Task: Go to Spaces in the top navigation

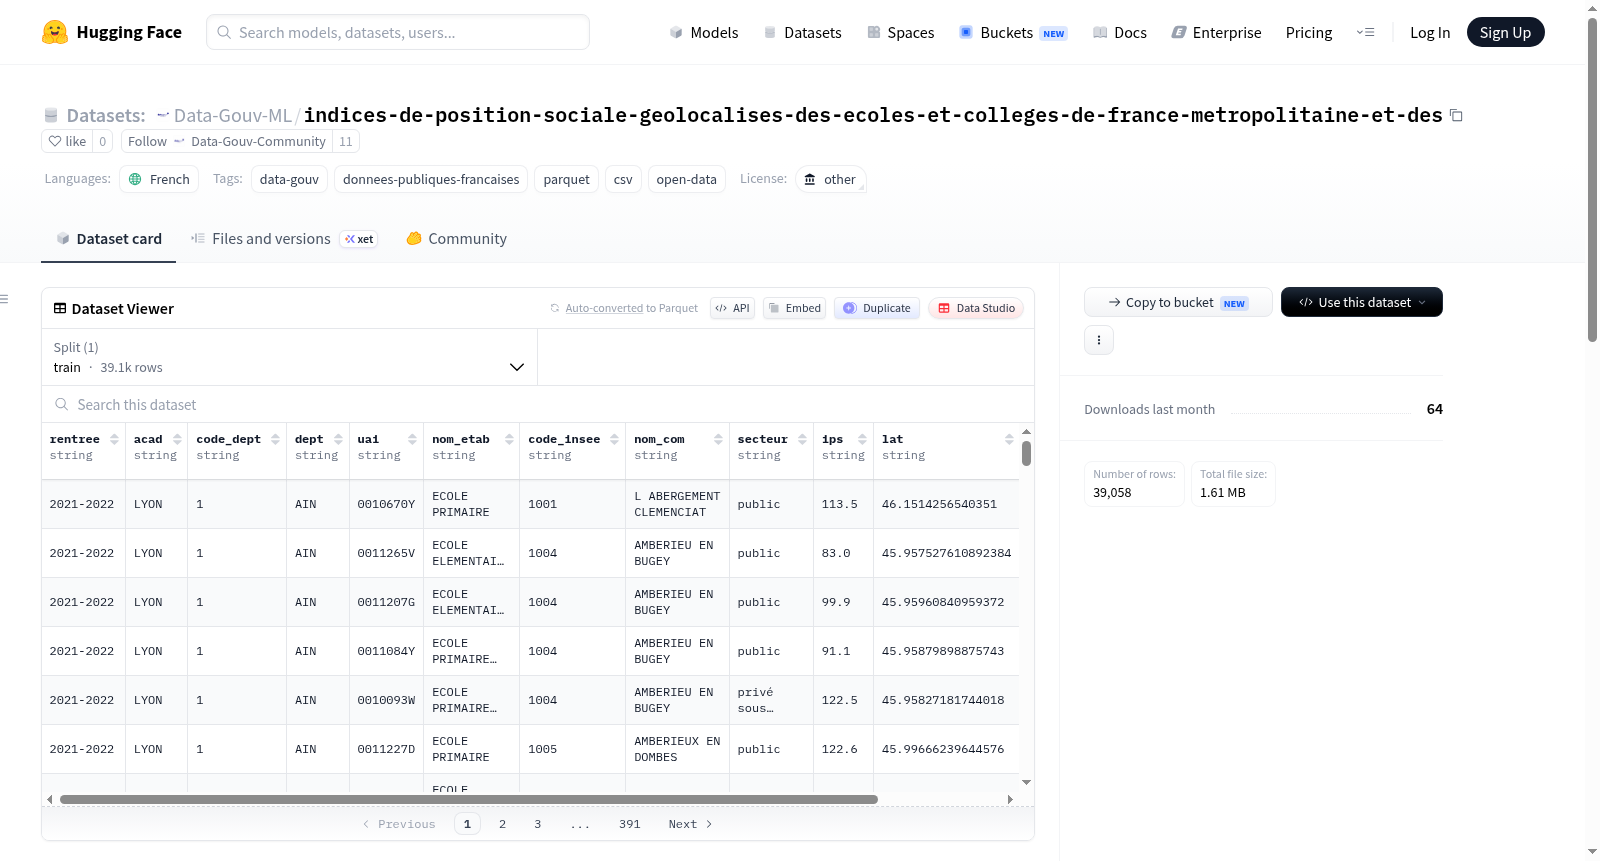Action: [900, 32]
